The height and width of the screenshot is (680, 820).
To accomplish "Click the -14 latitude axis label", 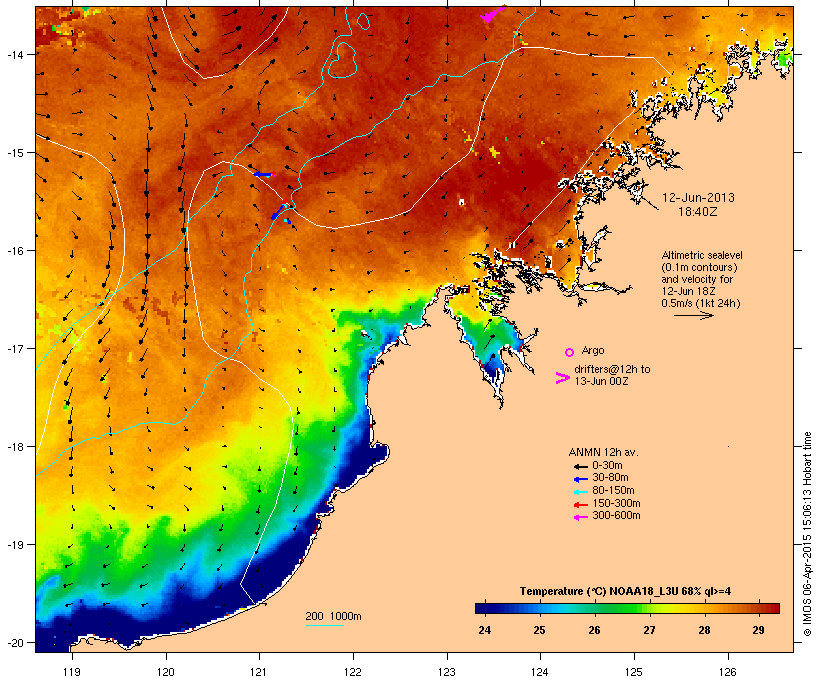I will (x=14, y=54).
